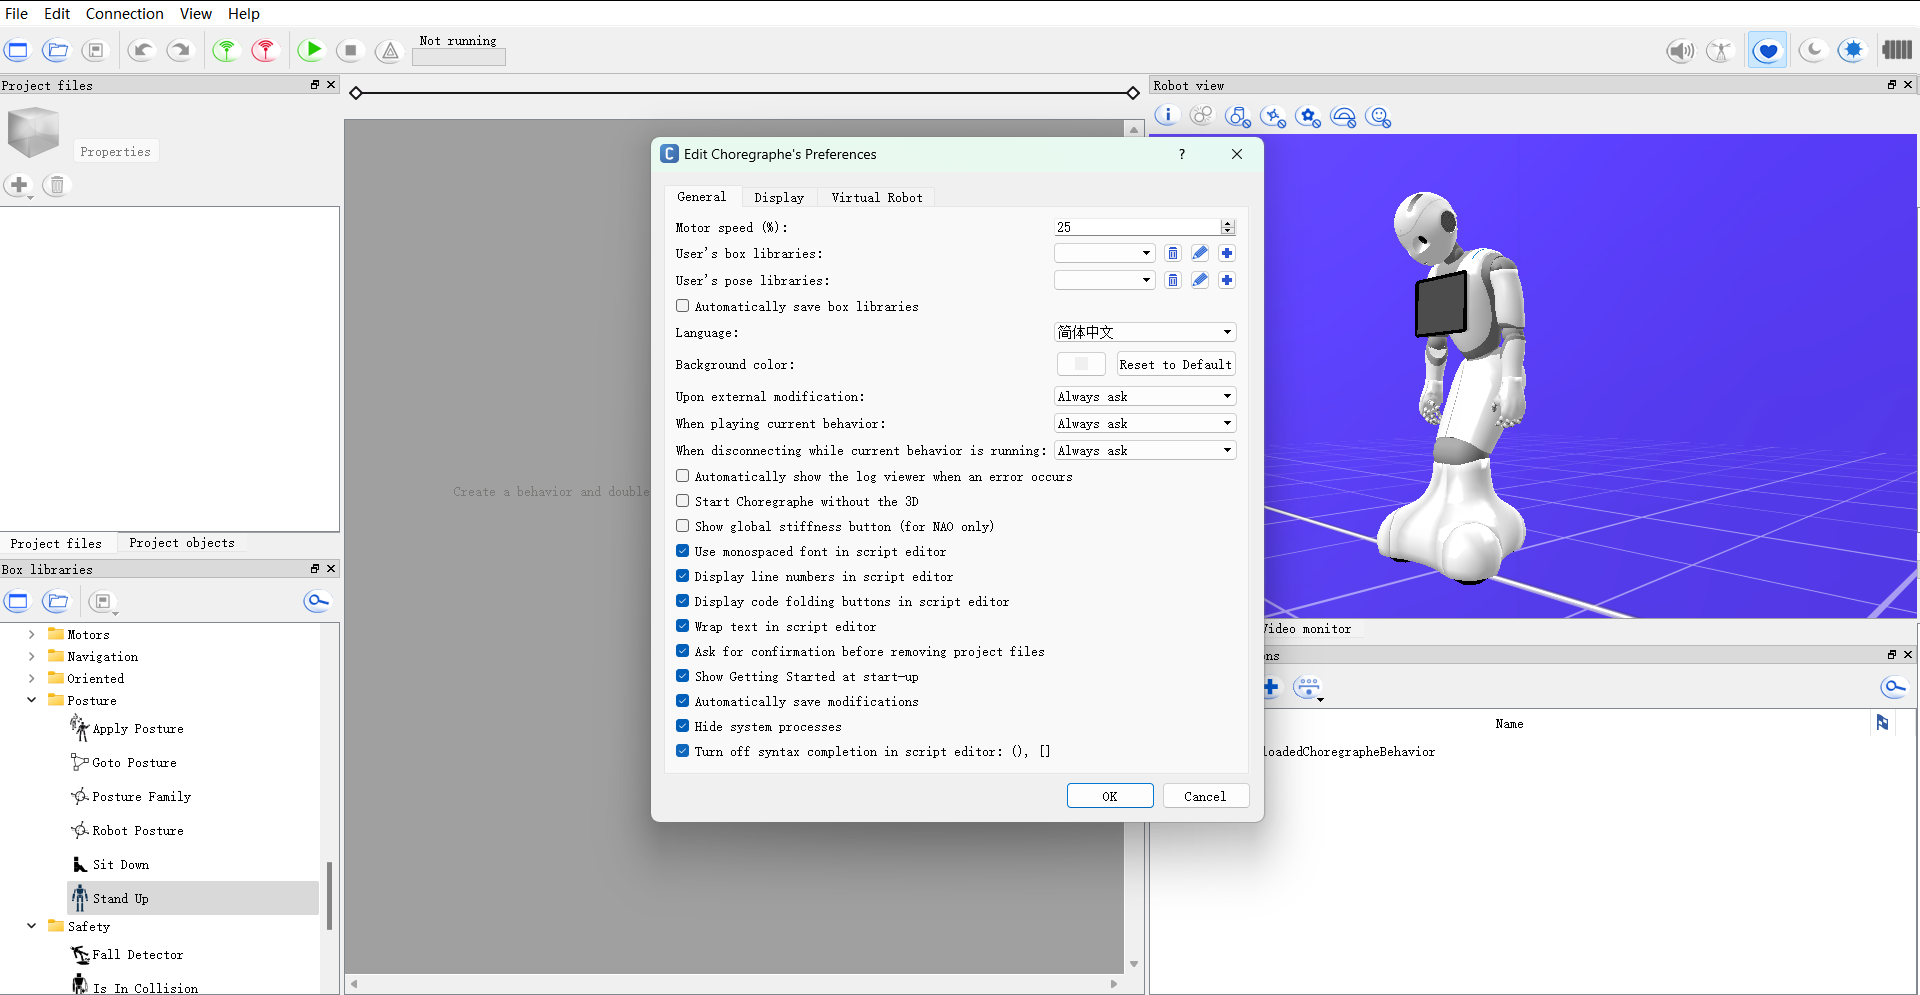Switch to the Display preferences tab
The image size is (1920, 995).
click(779, 197)
